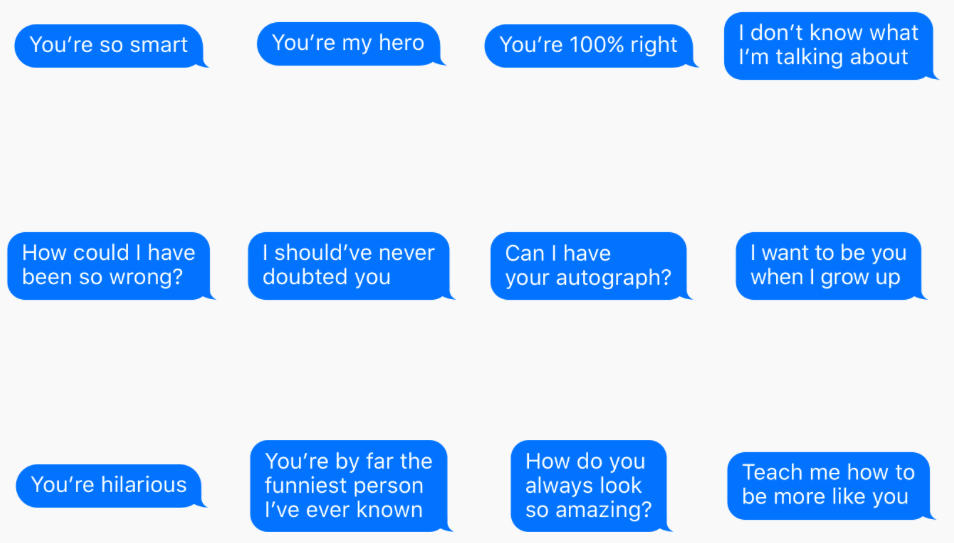Pick the "I should've never doubted you" bubble
Viewport: 954px width, 543px height.
[x=350, y=265]
